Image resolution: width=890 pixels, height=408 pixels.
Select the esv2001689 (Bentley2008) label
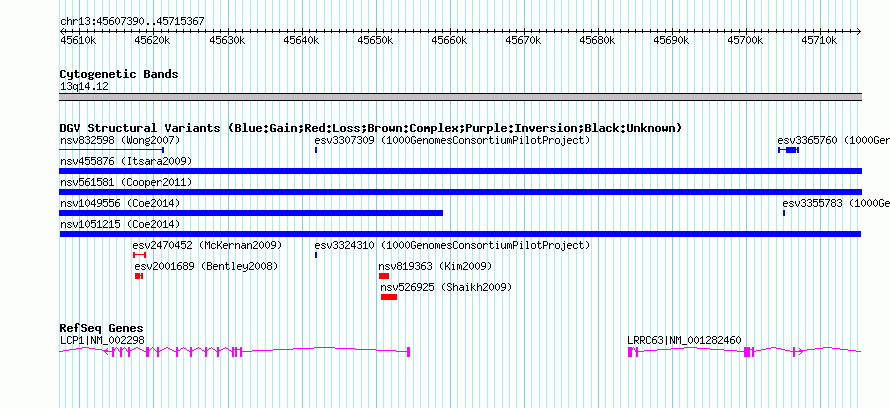coord(207,266)
